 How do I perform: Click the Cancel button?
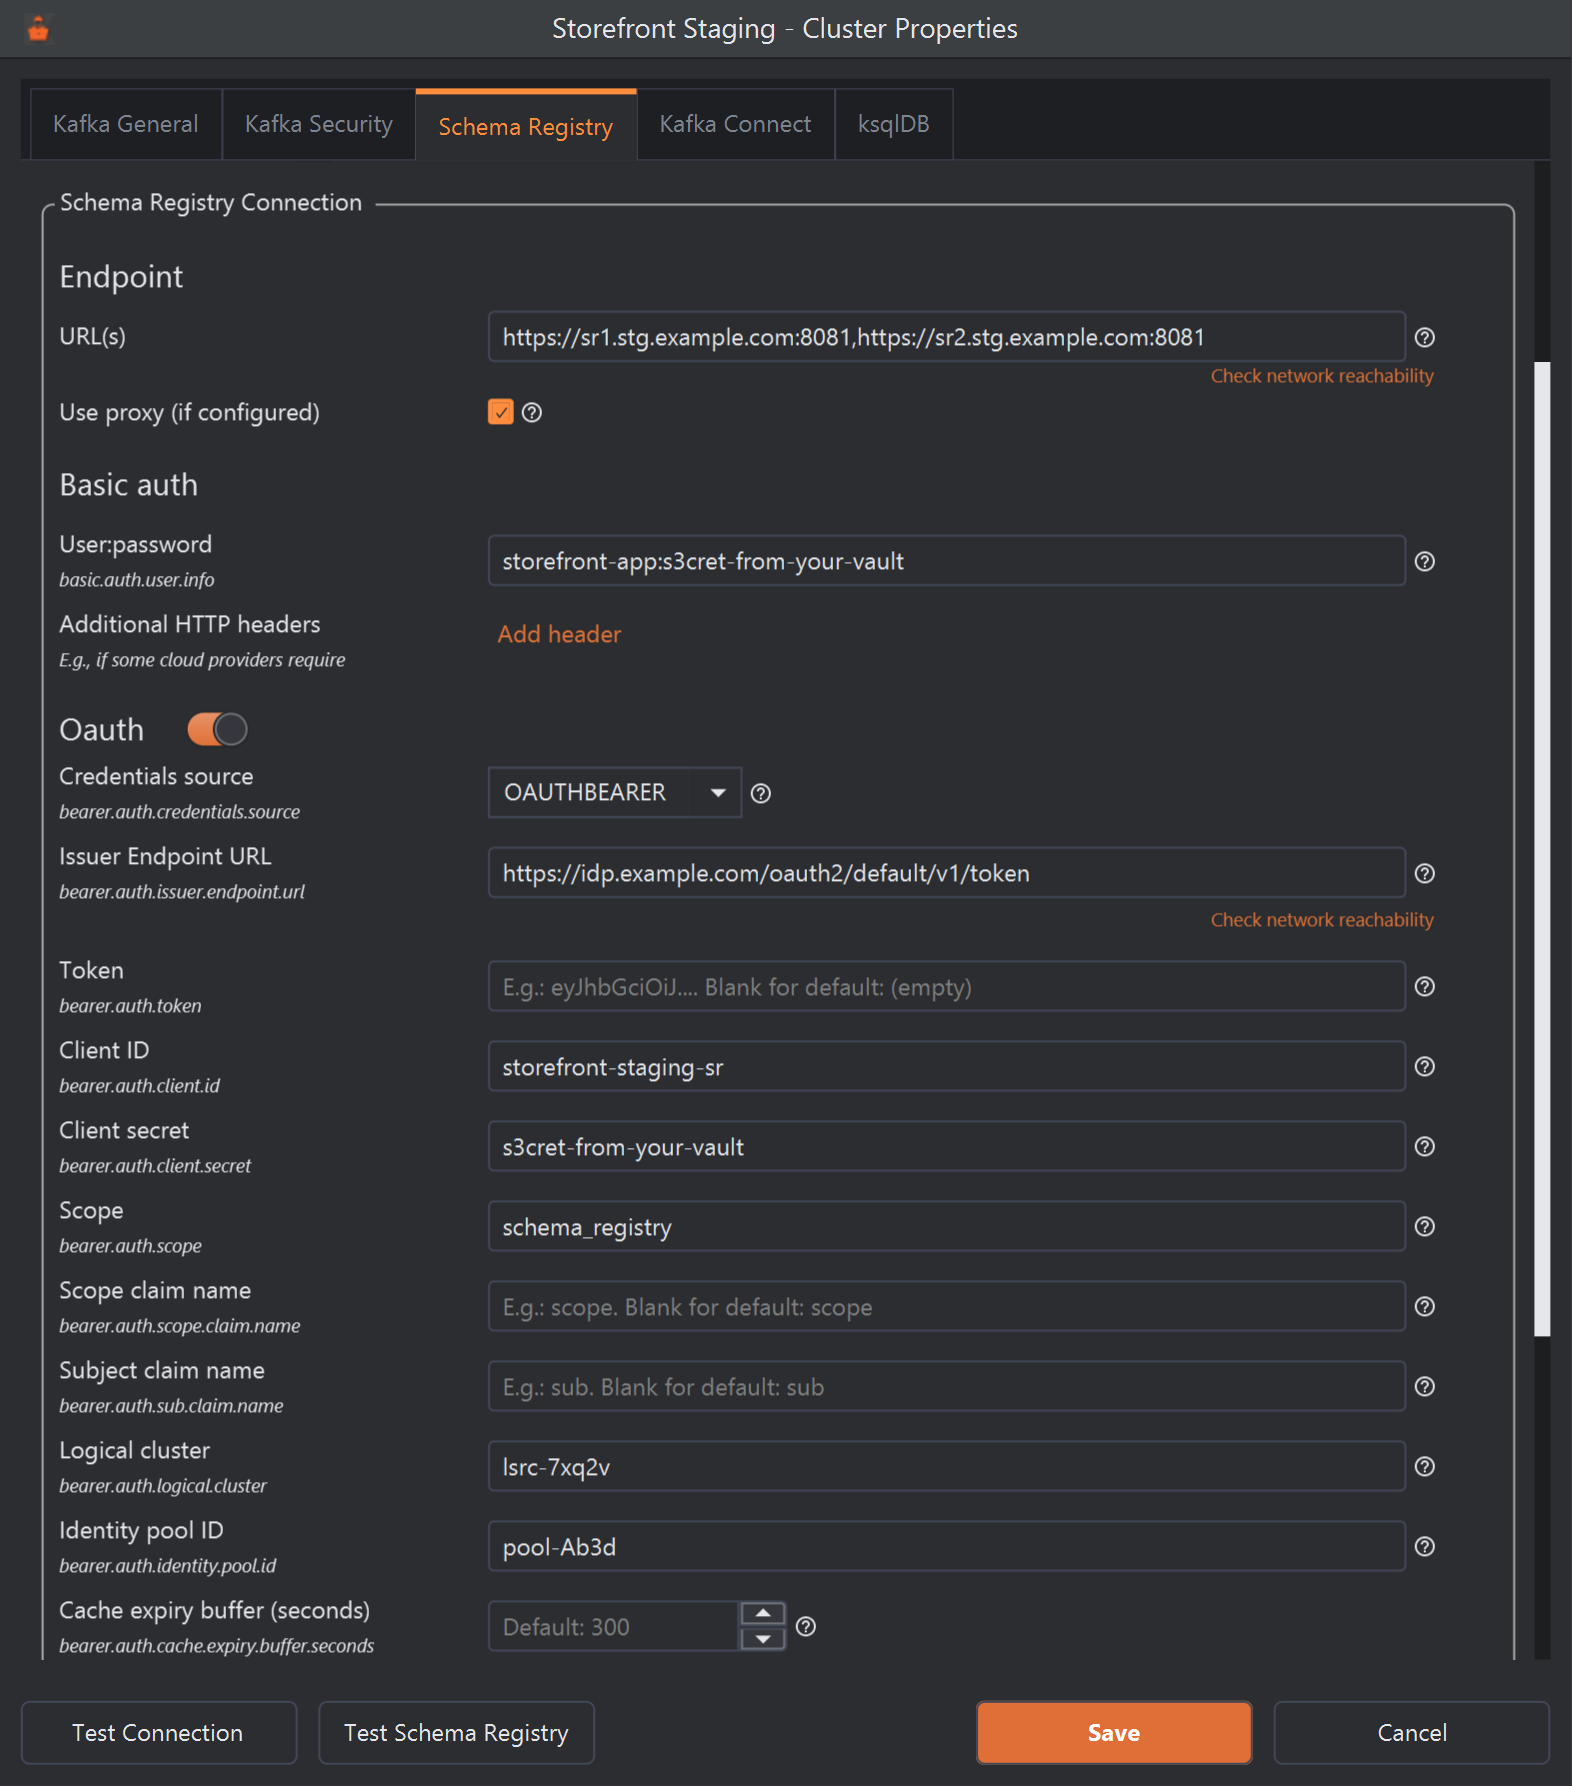pos(1412,1732)
